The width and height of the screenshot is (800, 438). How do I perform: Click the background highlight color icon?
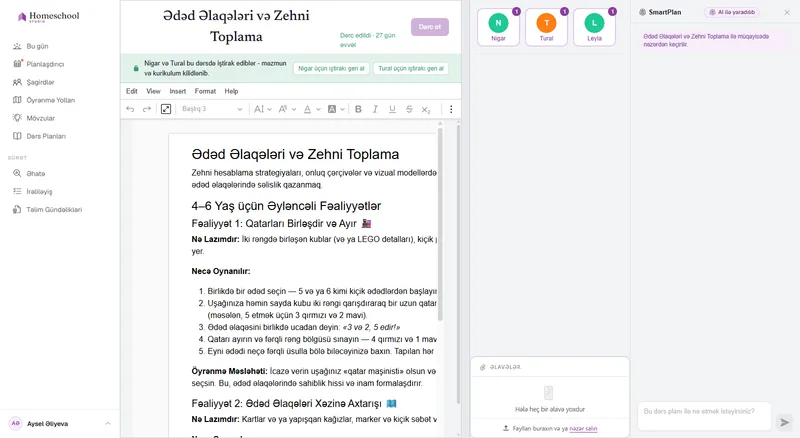coord(332,109)
